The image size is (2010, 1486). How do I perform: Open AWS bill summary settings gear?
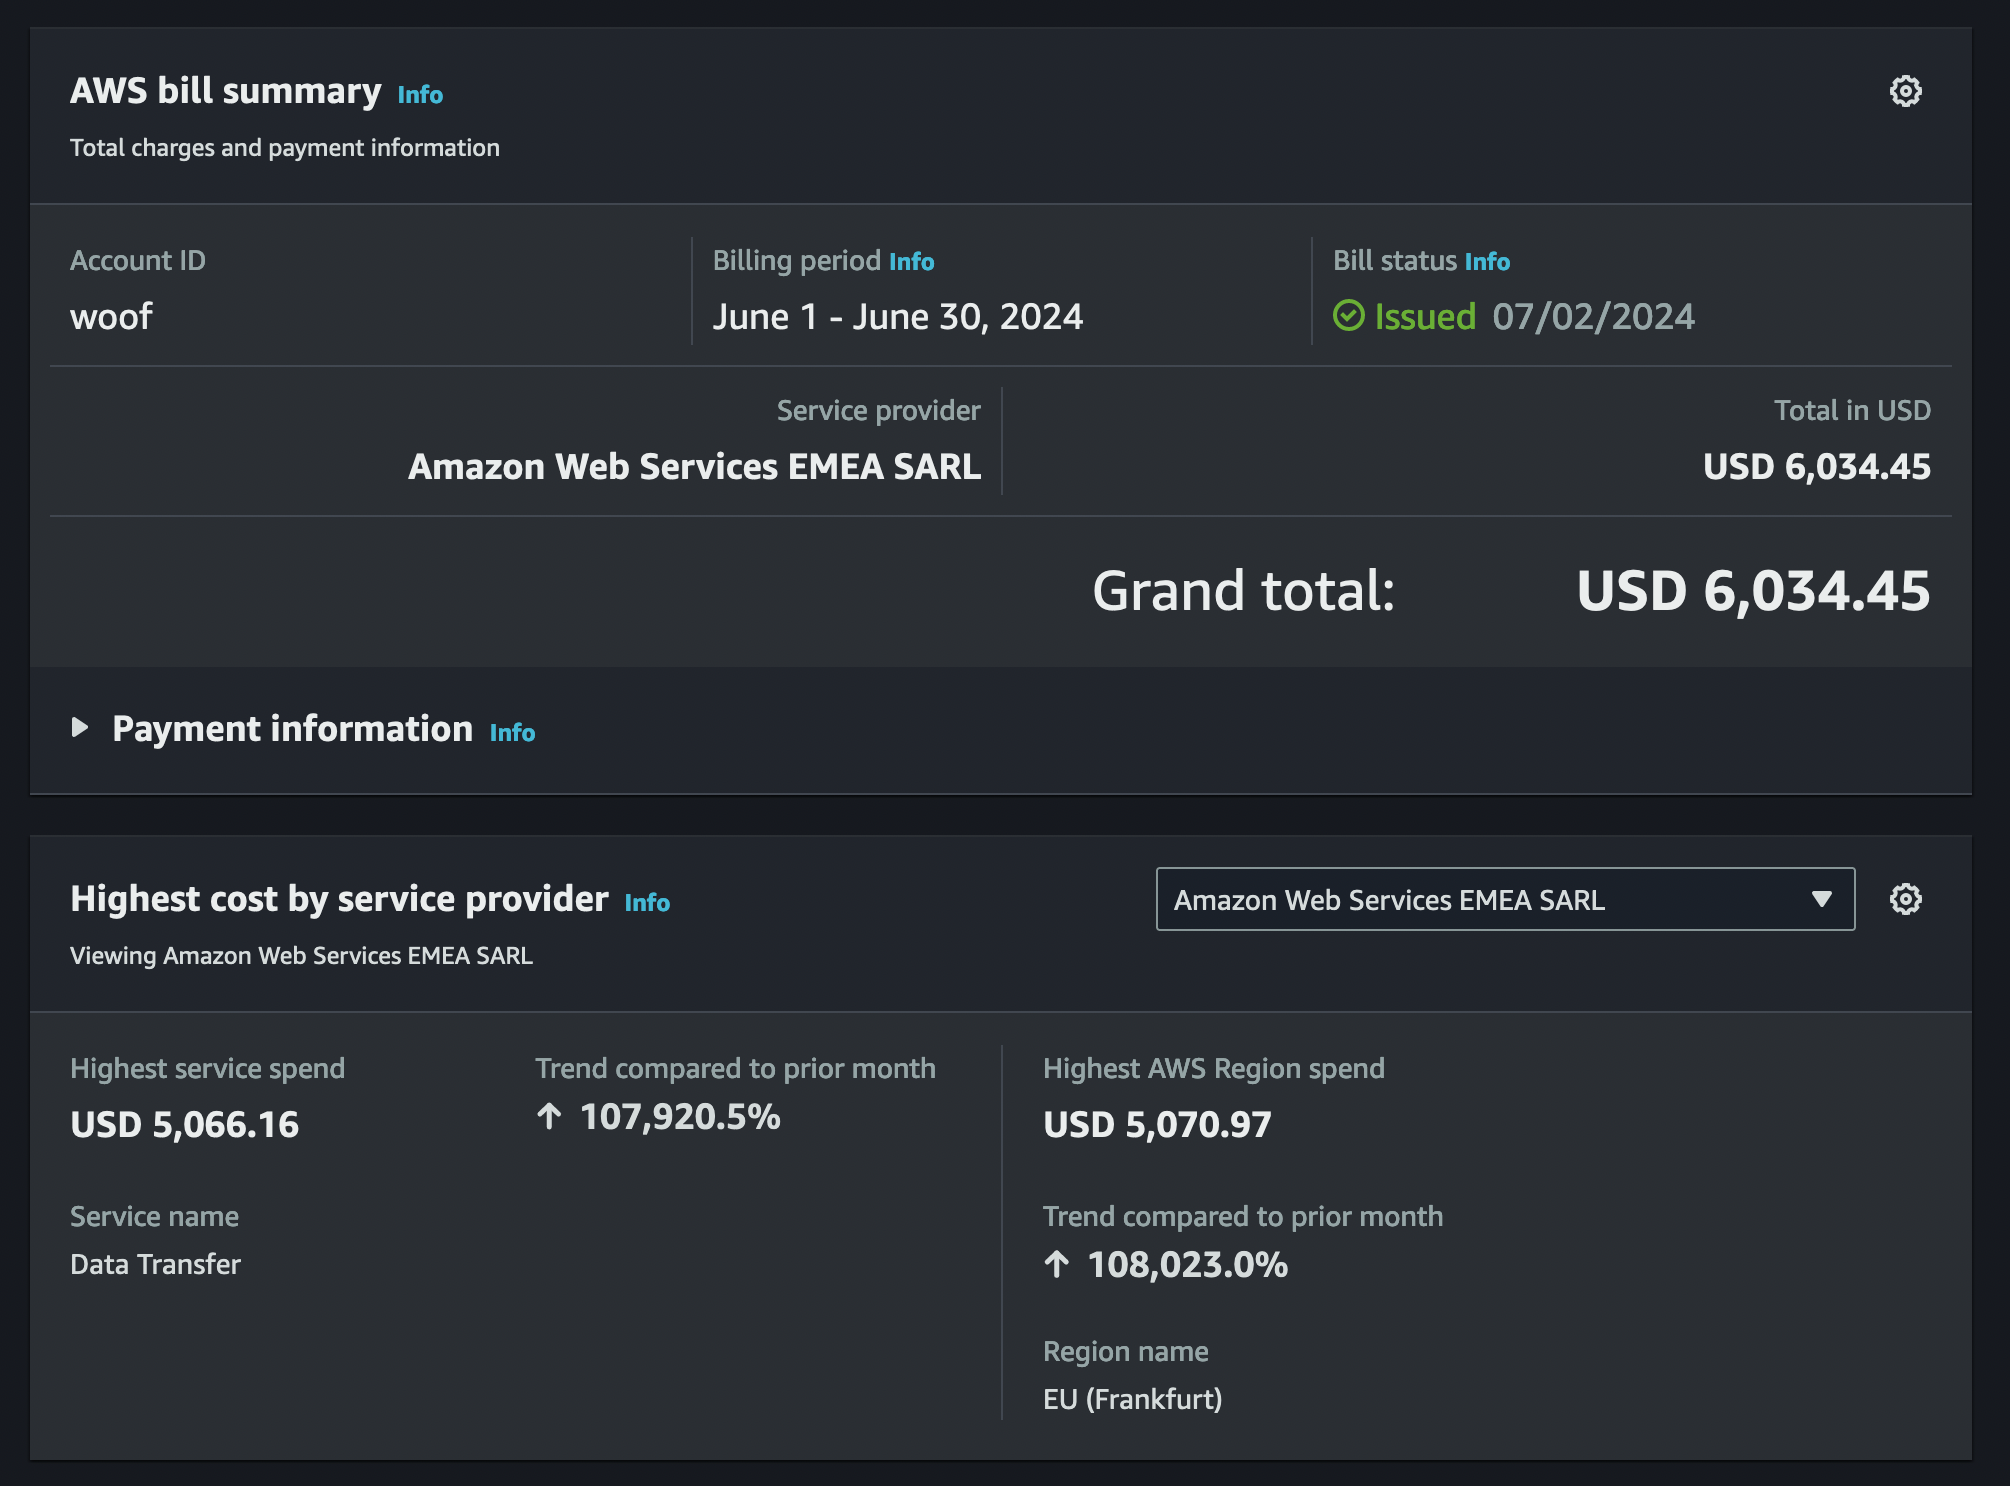(1905, 91)
